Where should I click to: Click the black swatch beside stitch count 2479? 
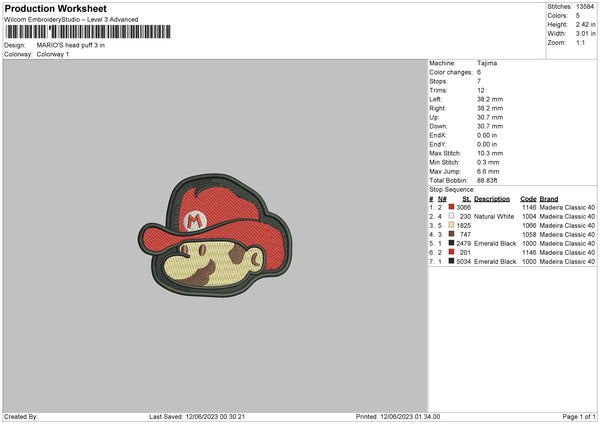(452, 243)
